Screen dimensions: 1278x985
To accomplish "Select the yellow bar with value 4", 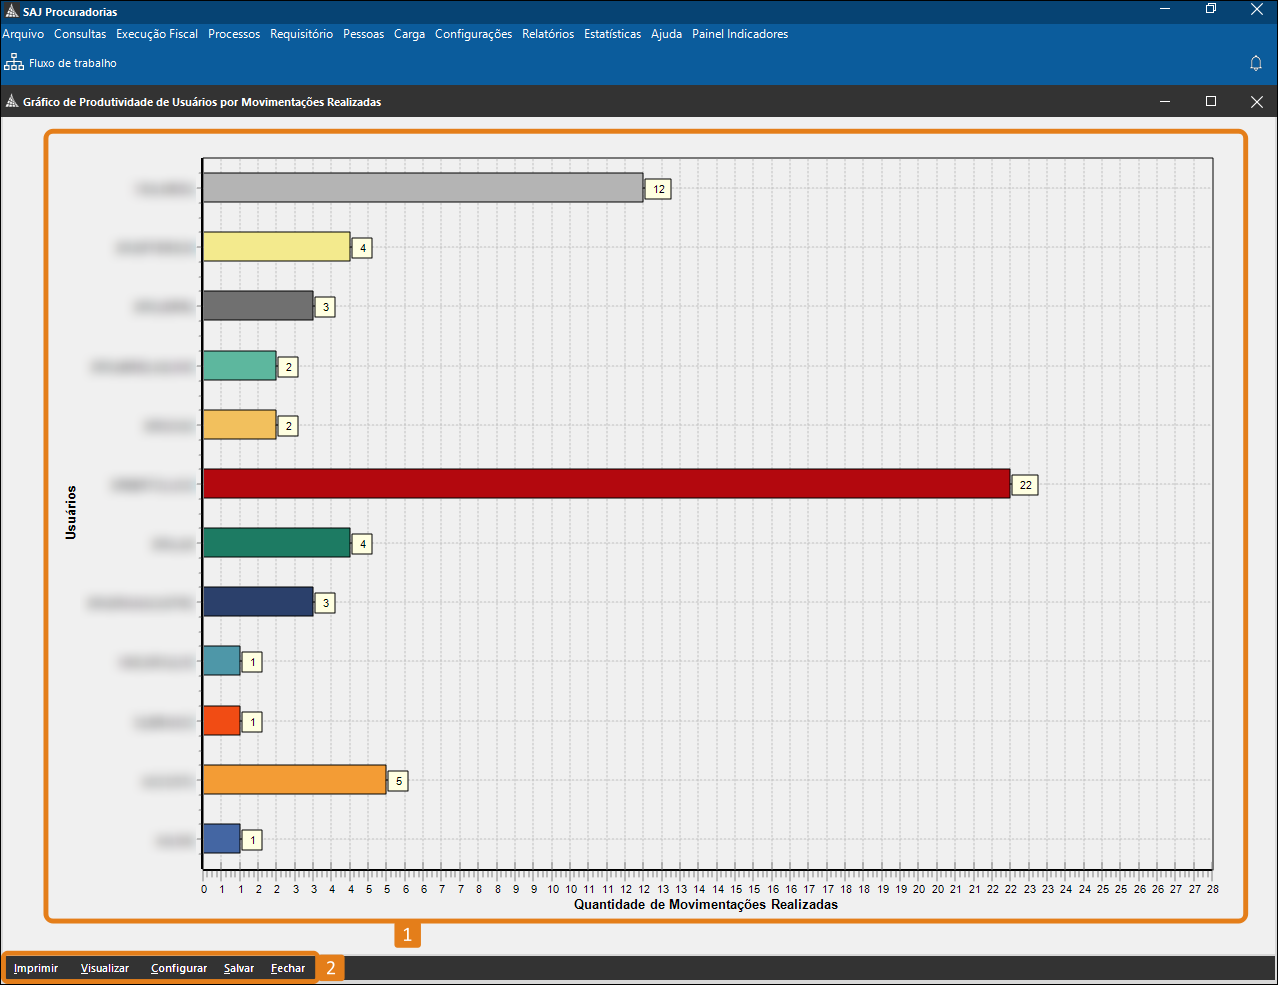I will click(x=276, y=247).
